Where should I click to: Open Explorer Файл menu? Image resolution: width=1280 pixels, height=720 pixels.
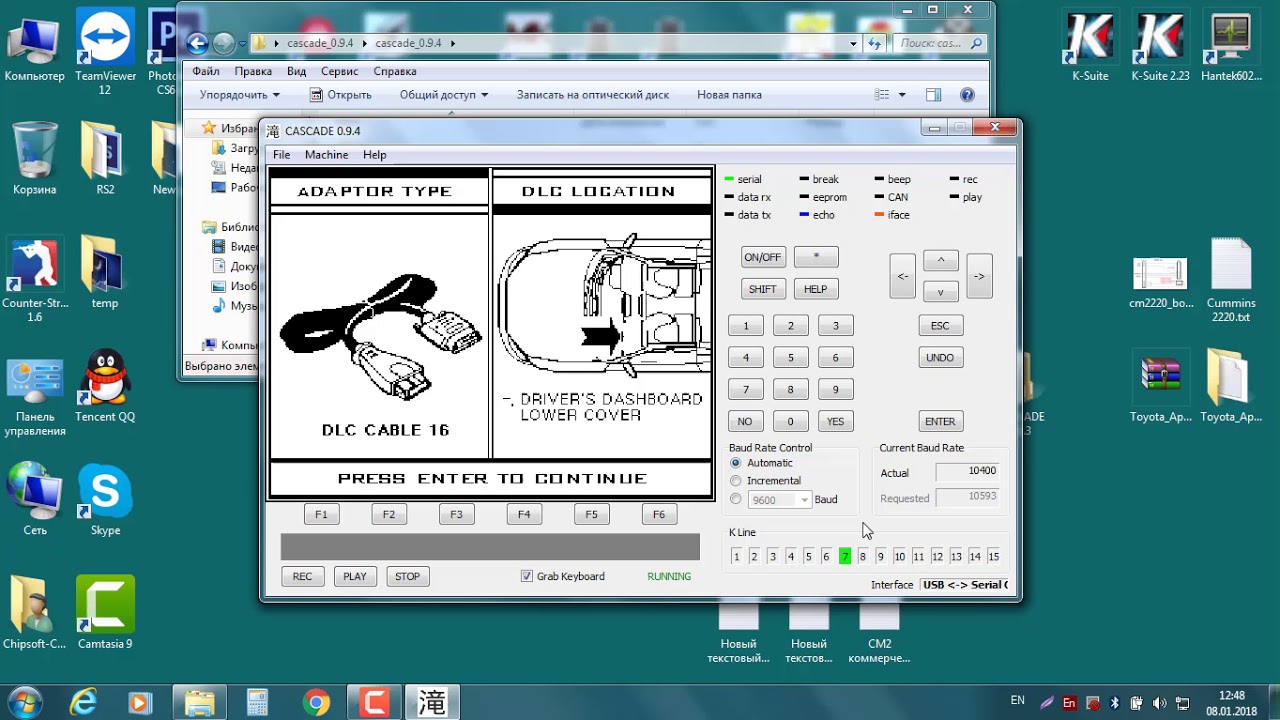[206, 72]
